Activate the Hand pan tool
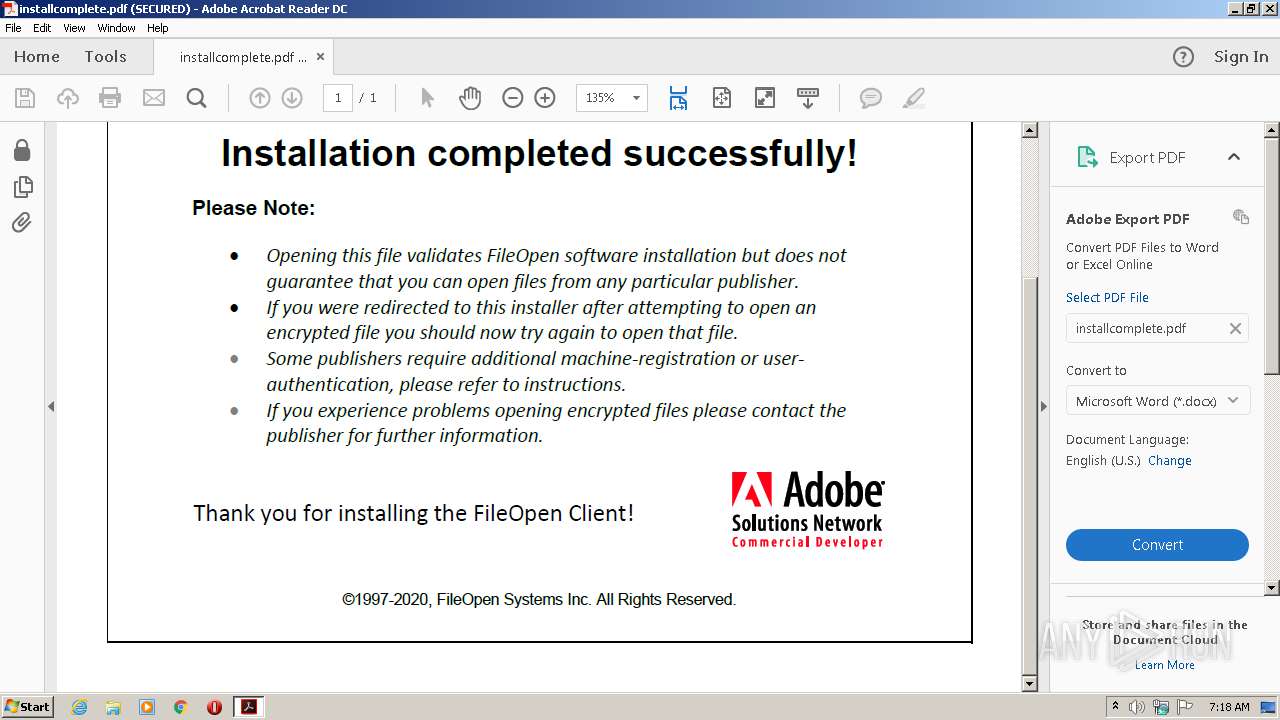This screenshot has height=720, width=1280. (x=470, y=98)
